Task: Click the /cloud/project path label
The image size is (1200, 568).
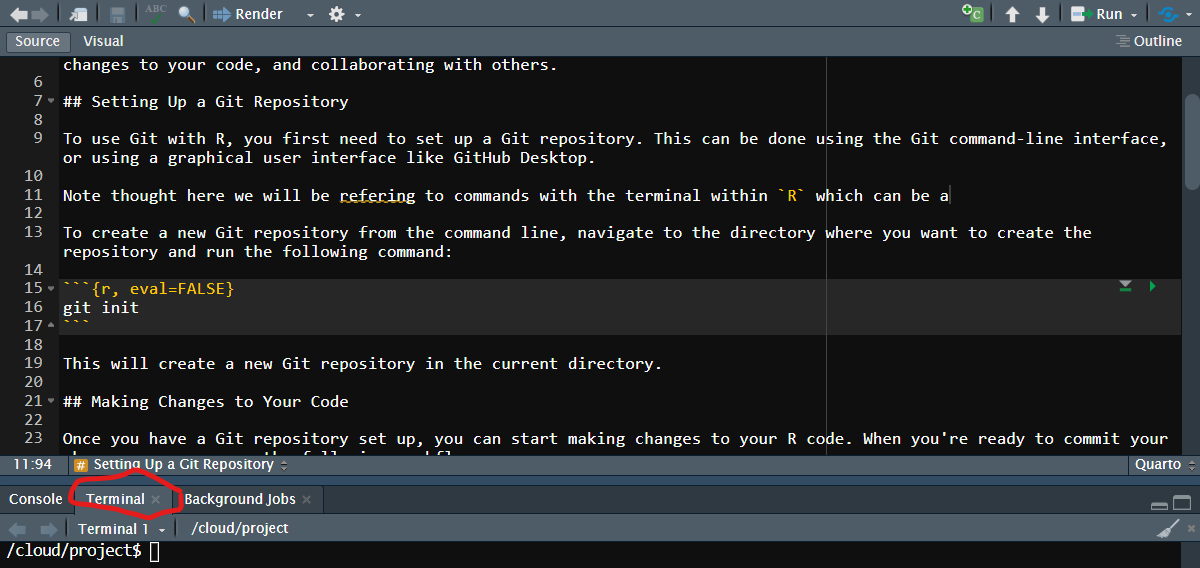Action: coord(240,528)
